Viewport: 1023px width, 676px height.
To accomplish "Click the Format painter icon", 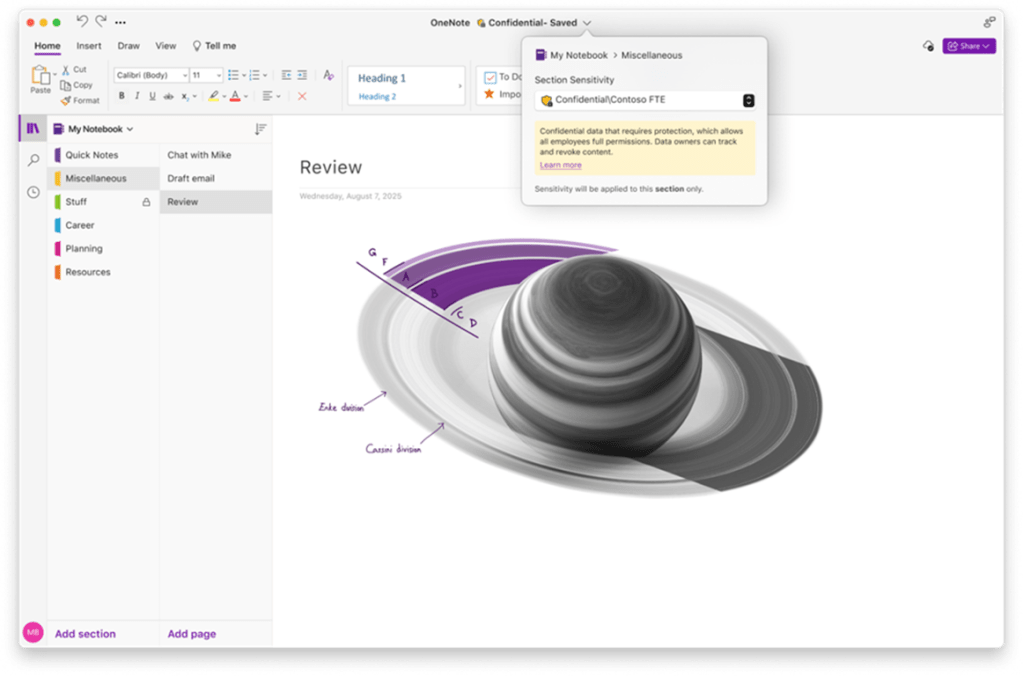I will pyautogui.click(x=66, y=100).
